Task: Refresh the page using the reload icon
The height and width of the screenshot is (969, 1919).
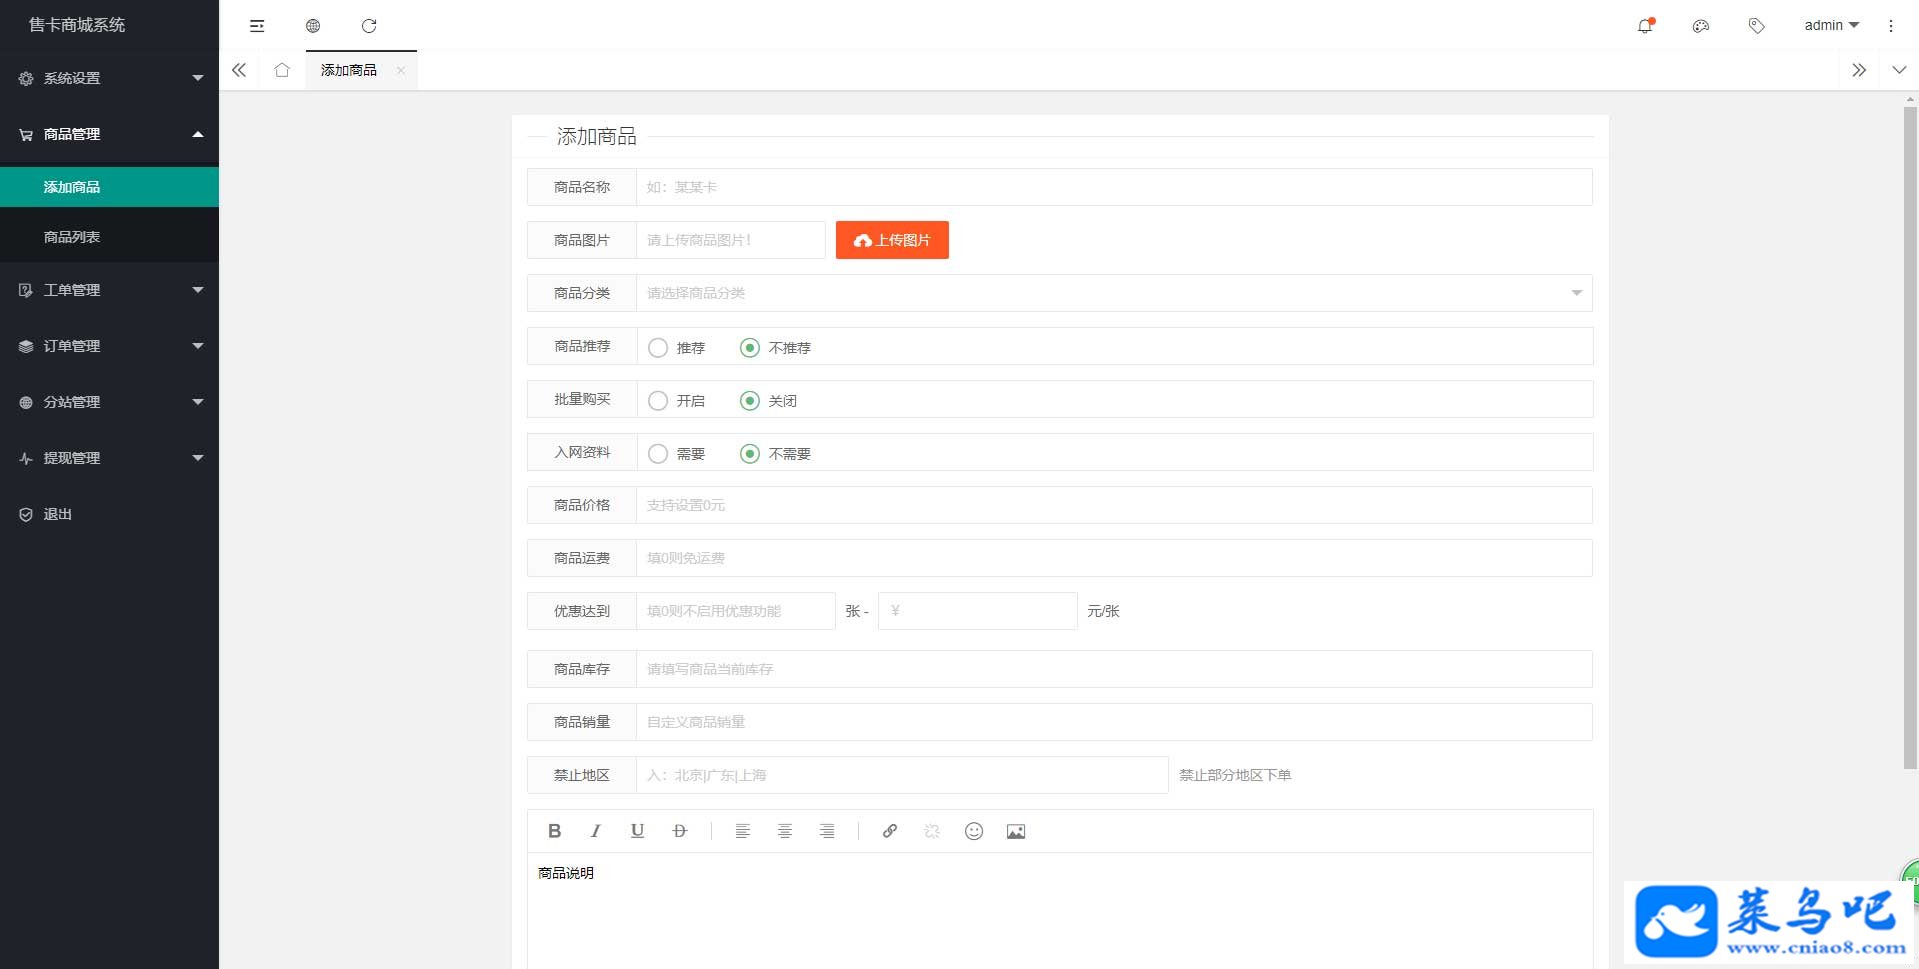Action: [369, 26]
